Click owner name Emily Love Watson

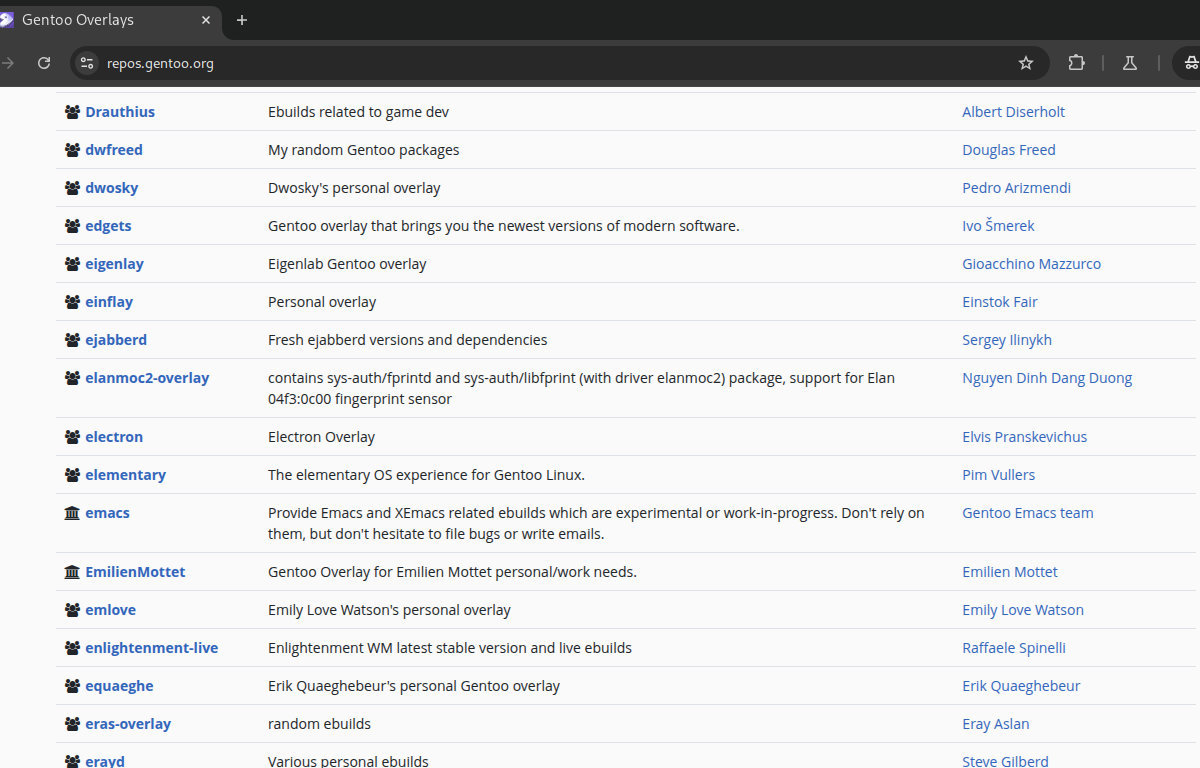pyautogui.click(x=1022, y=610)
